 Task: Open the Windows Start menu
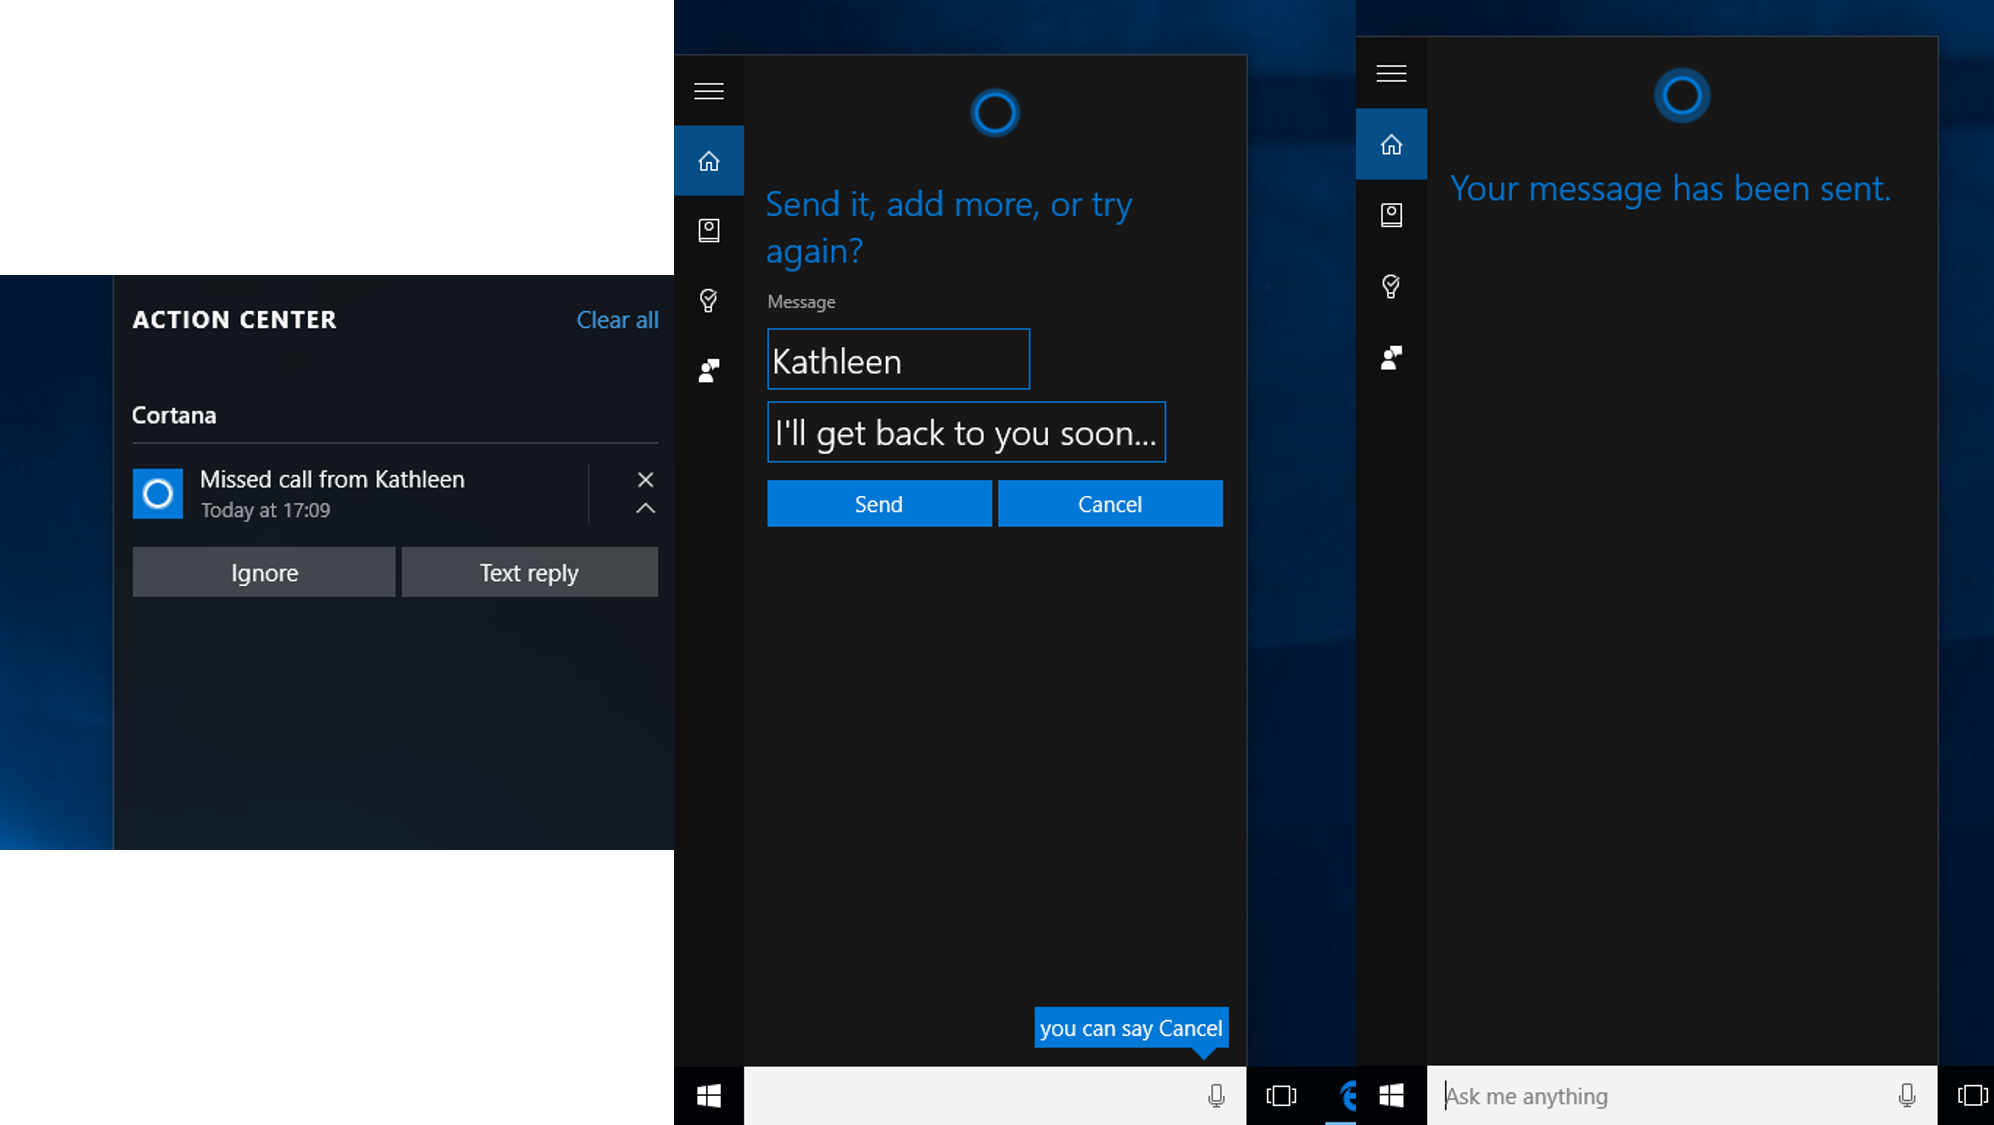(709, 1095)
